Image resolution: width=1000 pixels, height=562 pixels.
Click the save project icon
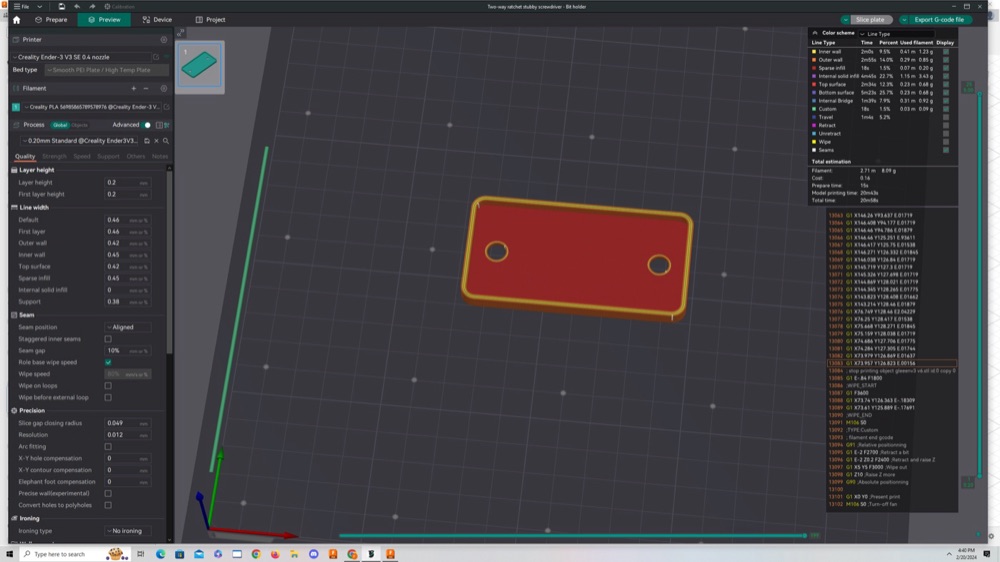click(x=61, y=6)
